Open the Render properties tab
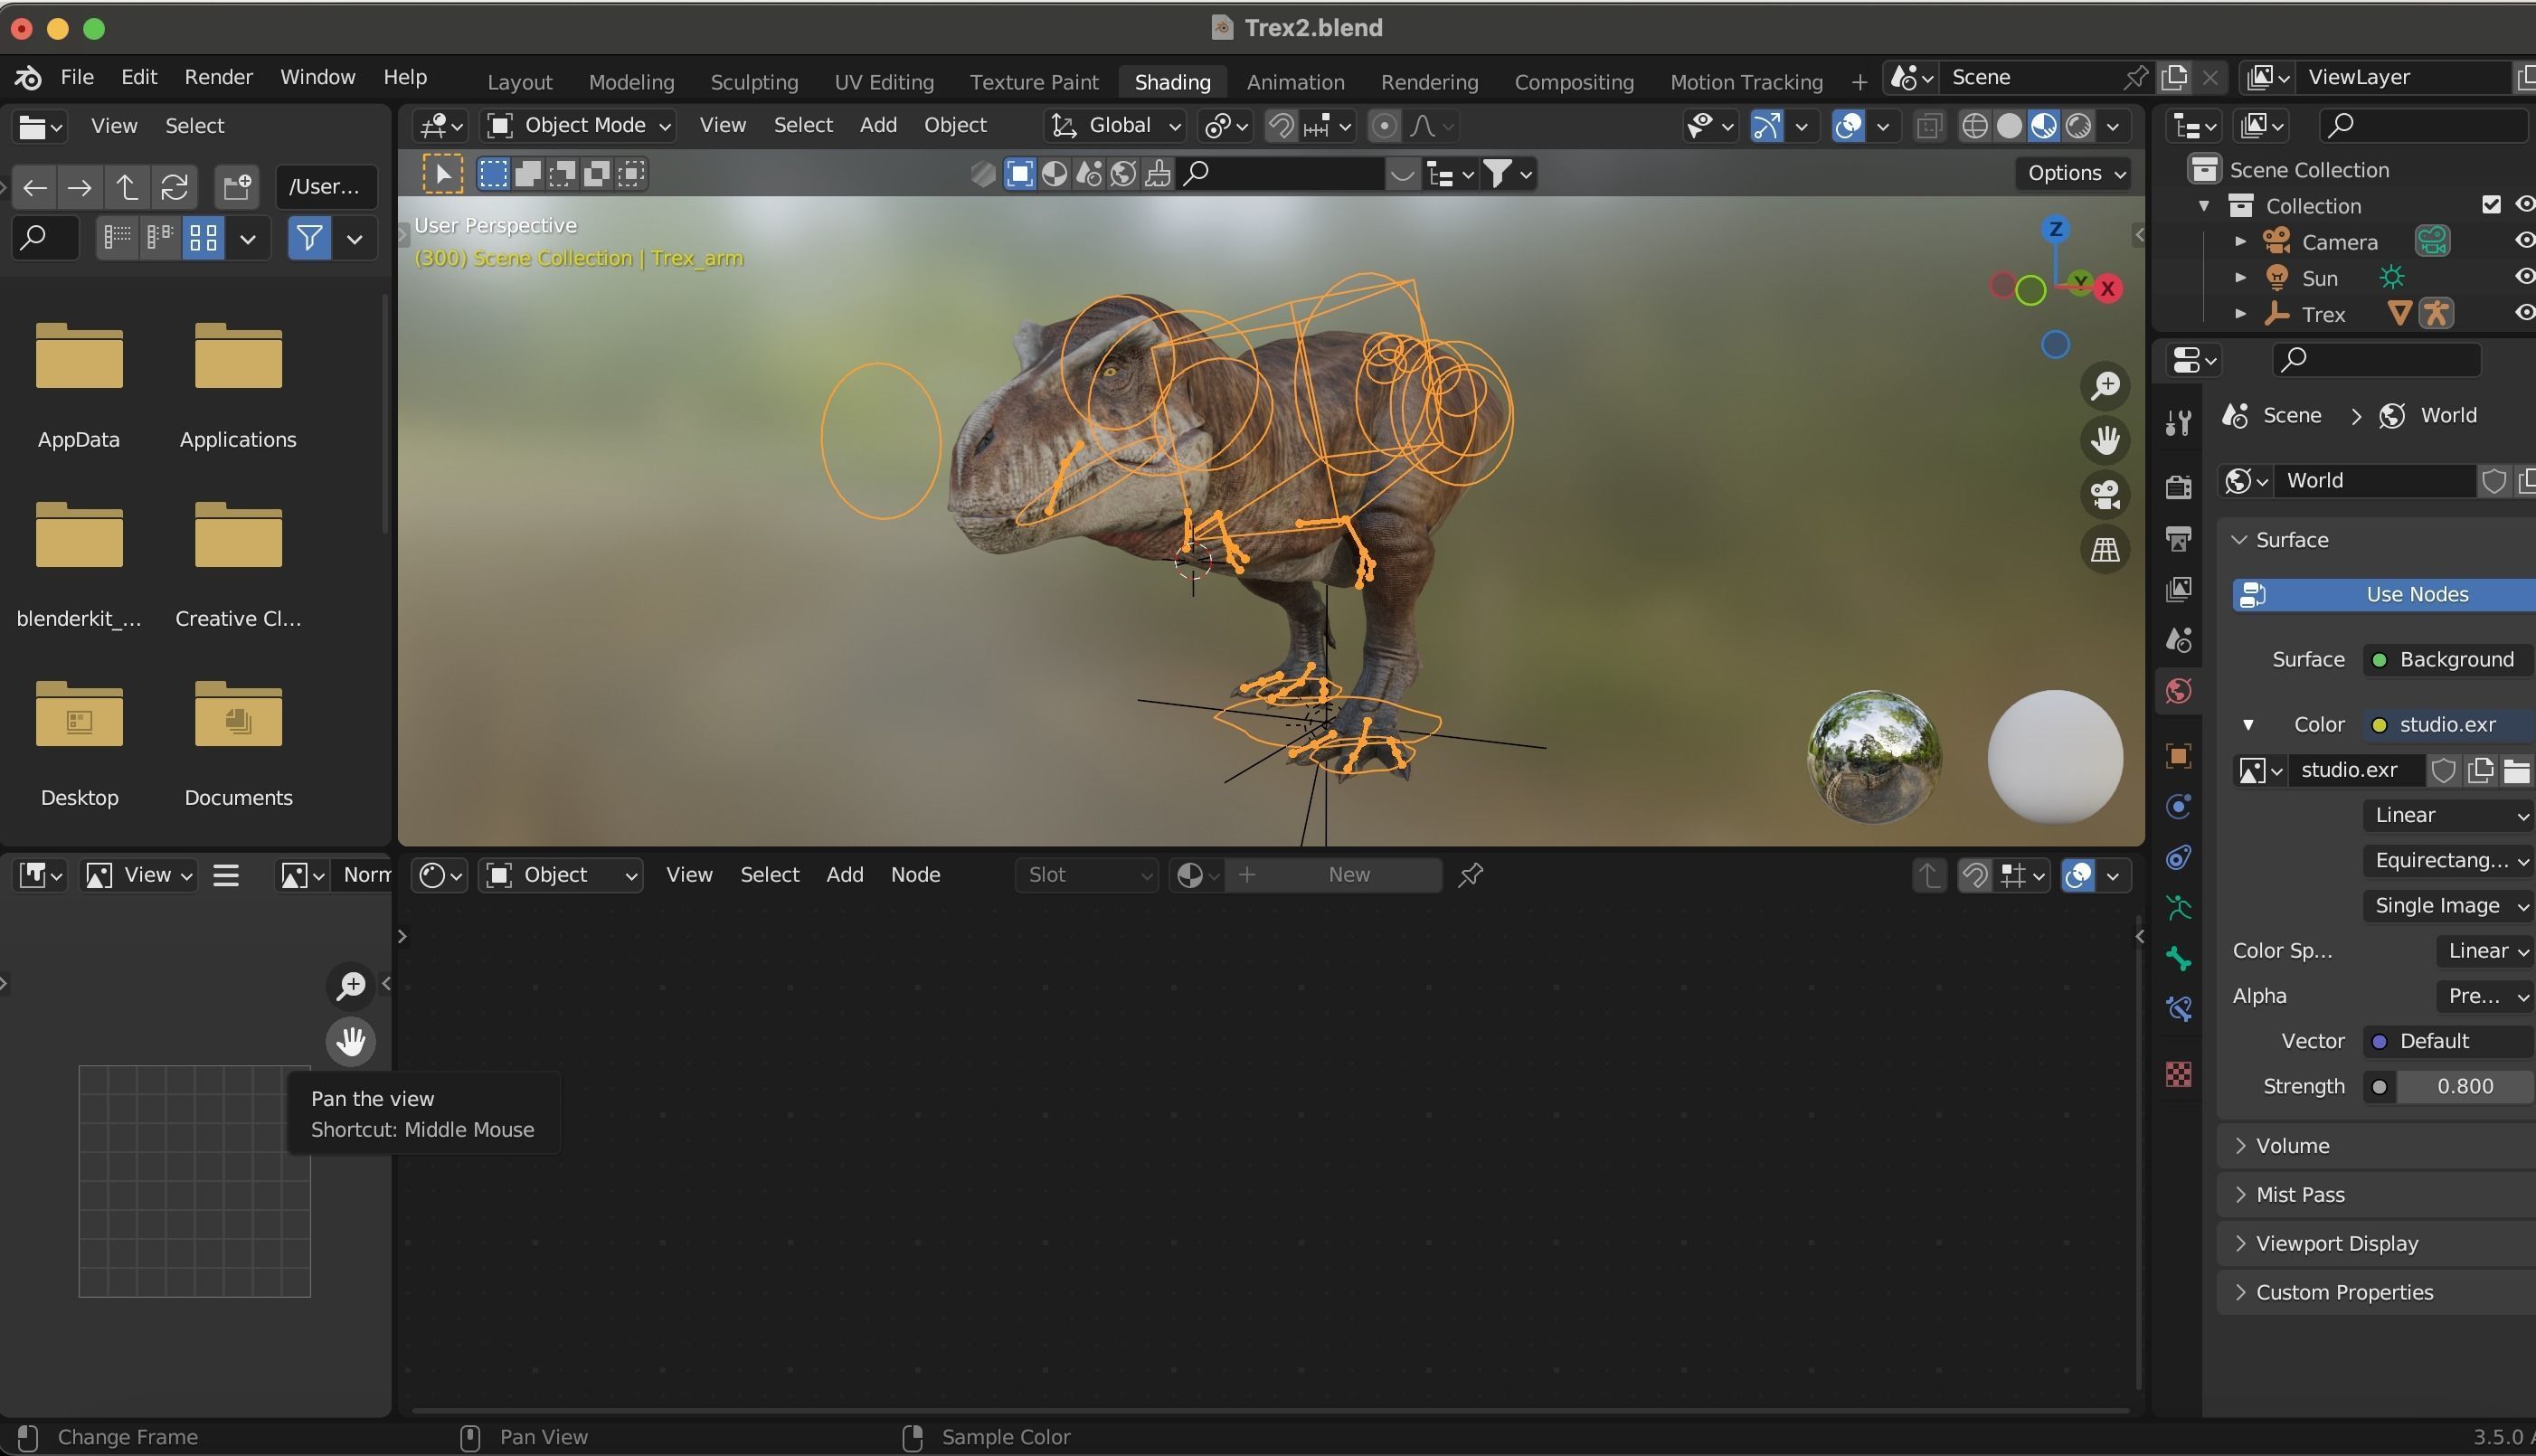This screenshot has width=2536, height=1456. pos(2178,487)
